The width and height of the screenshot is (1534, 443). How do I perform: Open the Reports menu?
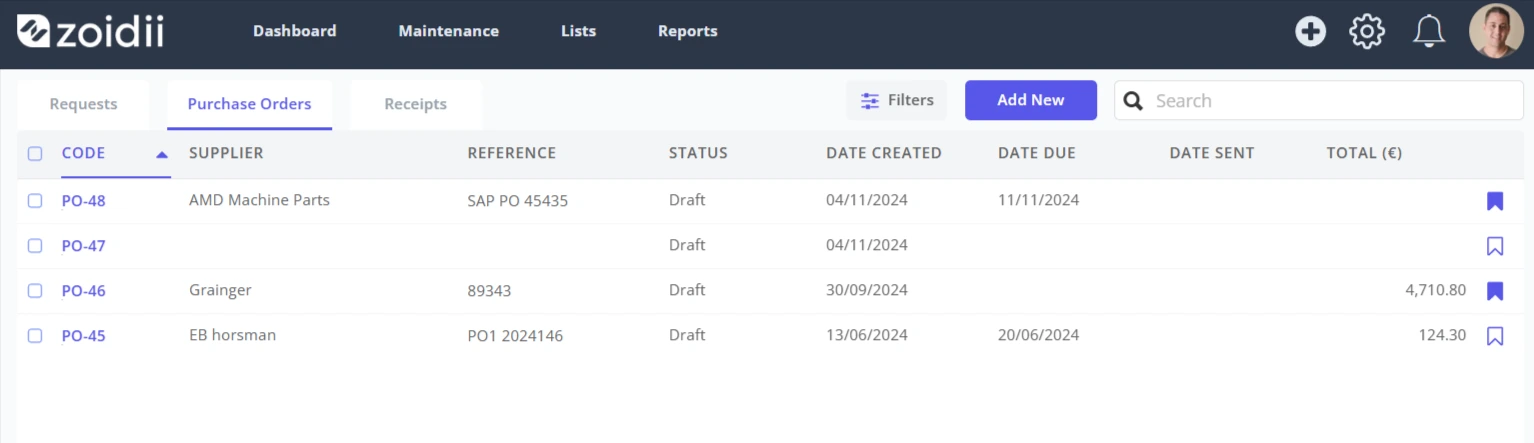coord(687,31)
